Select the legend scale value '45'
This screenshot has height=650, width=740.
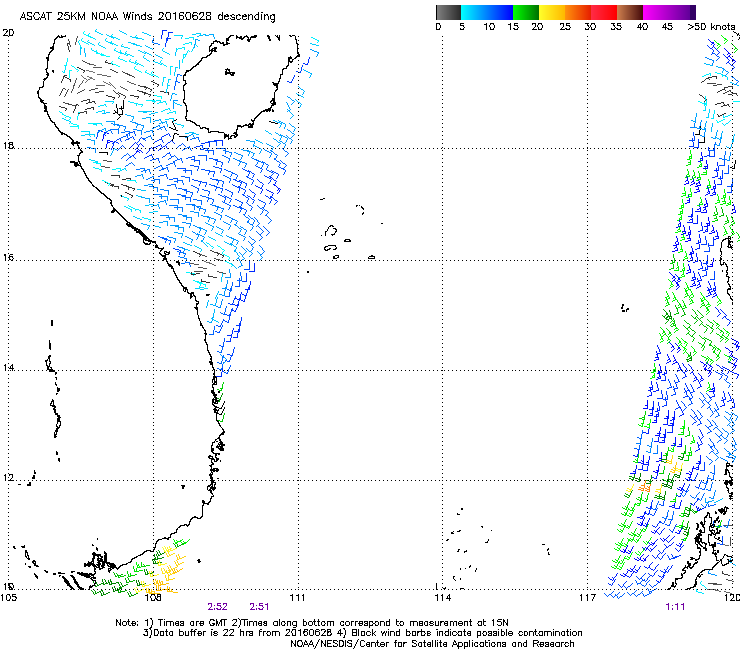tap(667, 26)
